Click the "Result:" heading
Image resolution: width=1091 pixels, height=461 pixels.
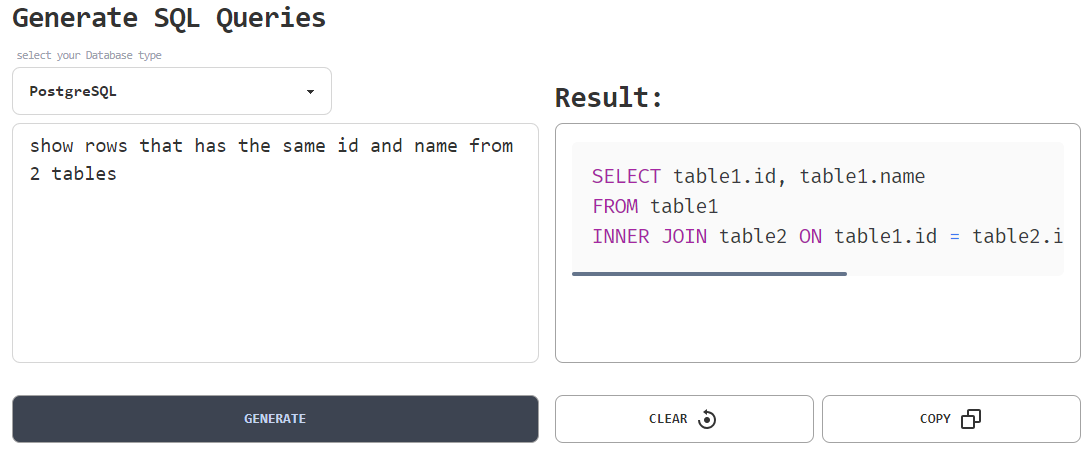609,98
